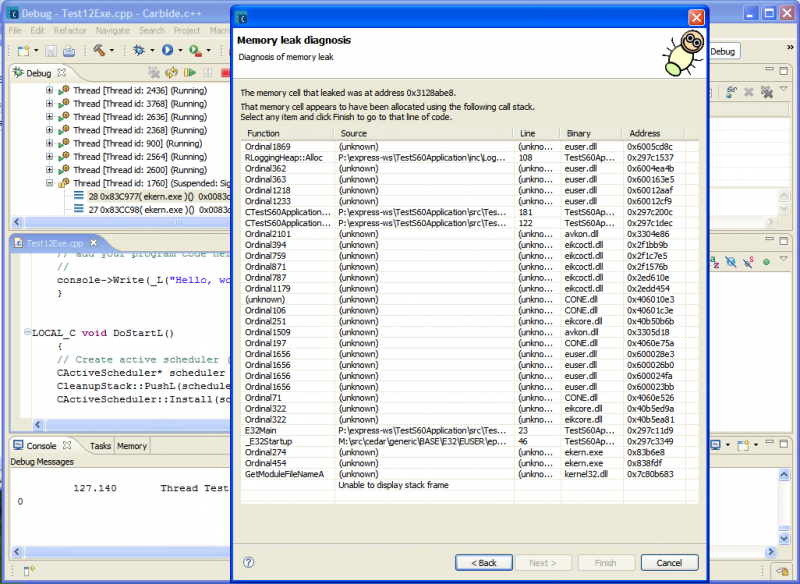Sort the table by the Binary column header
The width and height of the screenshot is (800, 584).
pyautogui.click(x=591, y=133)
